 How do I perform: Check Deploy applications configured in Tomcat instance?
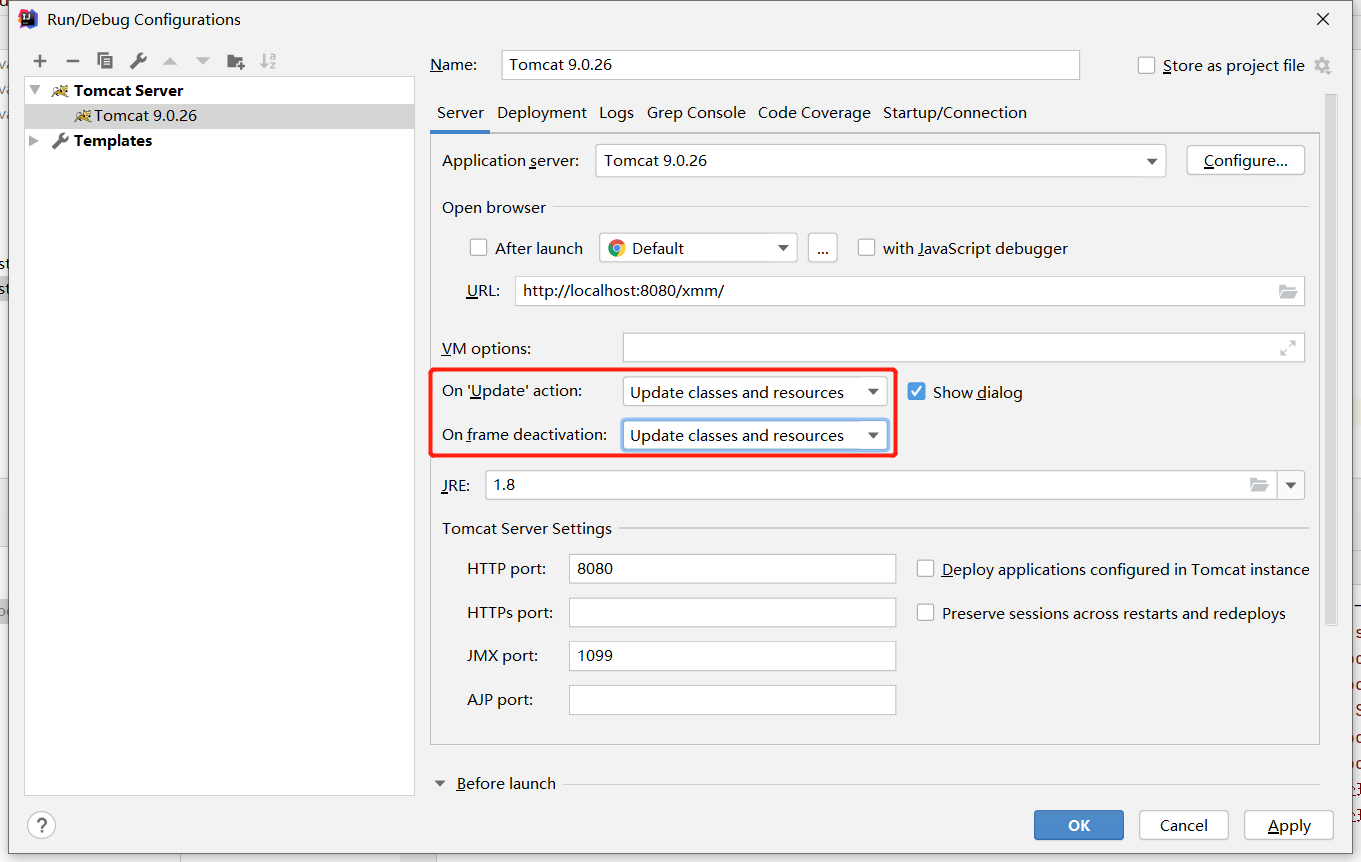click(x=926, y=569)
